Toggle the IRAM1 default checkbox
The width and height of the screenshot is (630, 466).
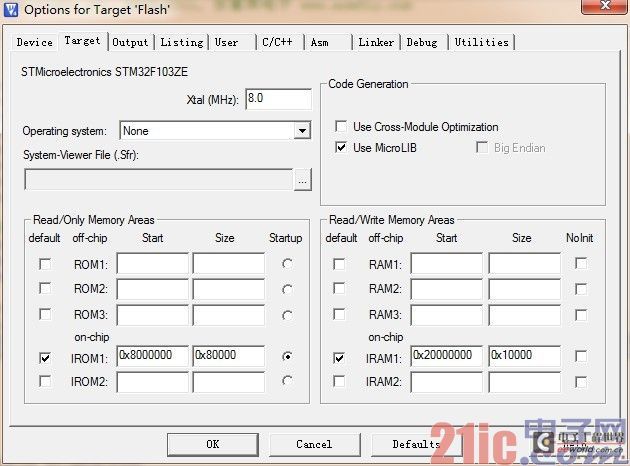339,358
